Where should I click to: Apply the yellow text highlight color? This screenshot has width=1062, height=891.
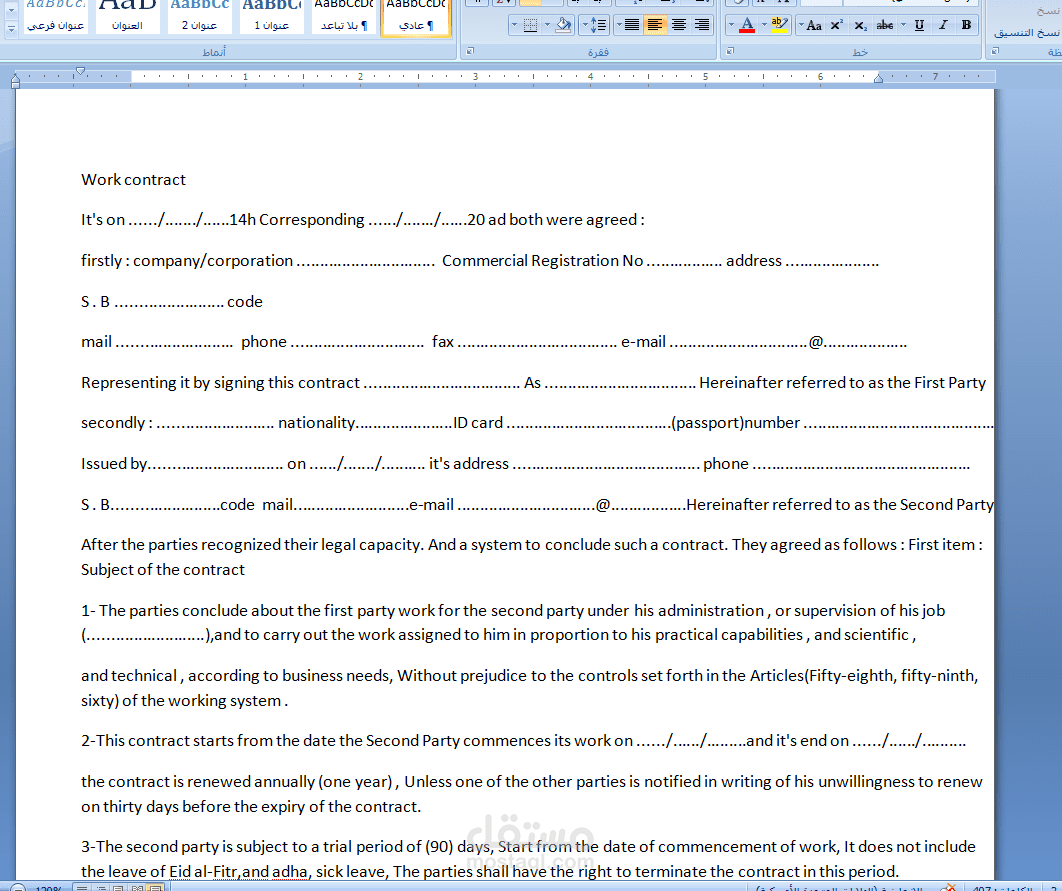coord(780,25)
